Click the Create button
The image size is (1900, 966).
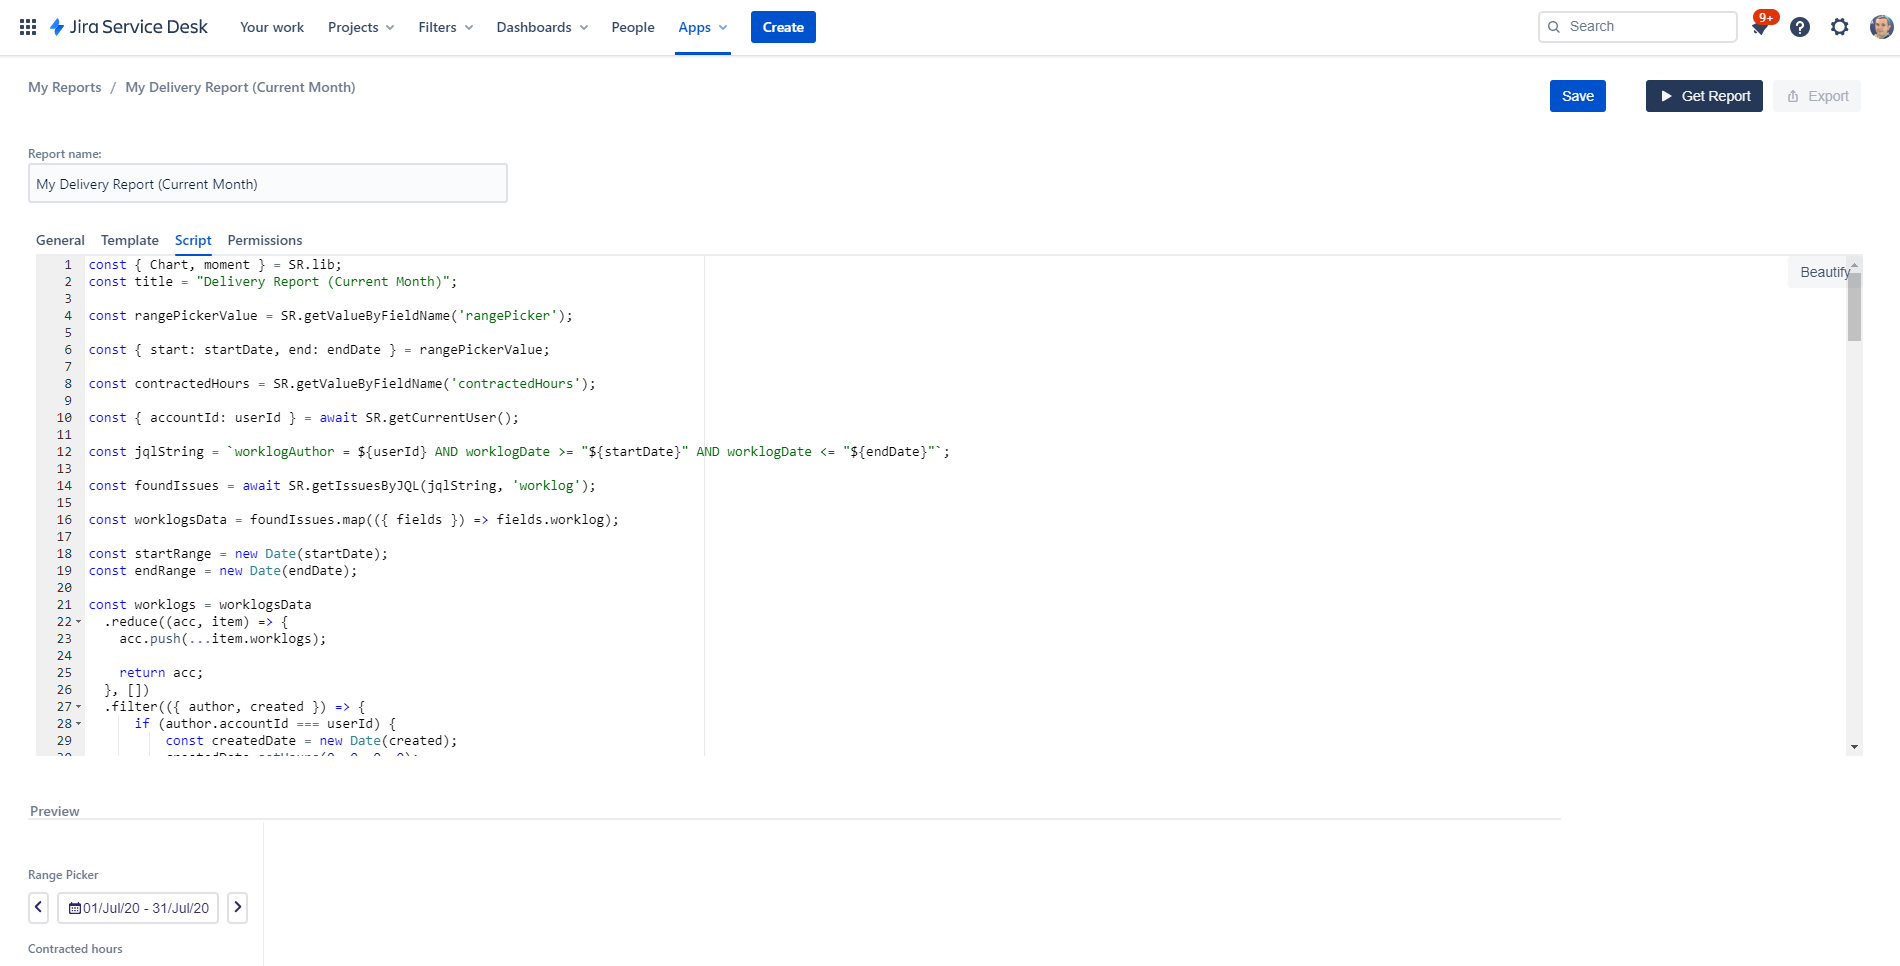pyautogui.click(x=783, y=27)
